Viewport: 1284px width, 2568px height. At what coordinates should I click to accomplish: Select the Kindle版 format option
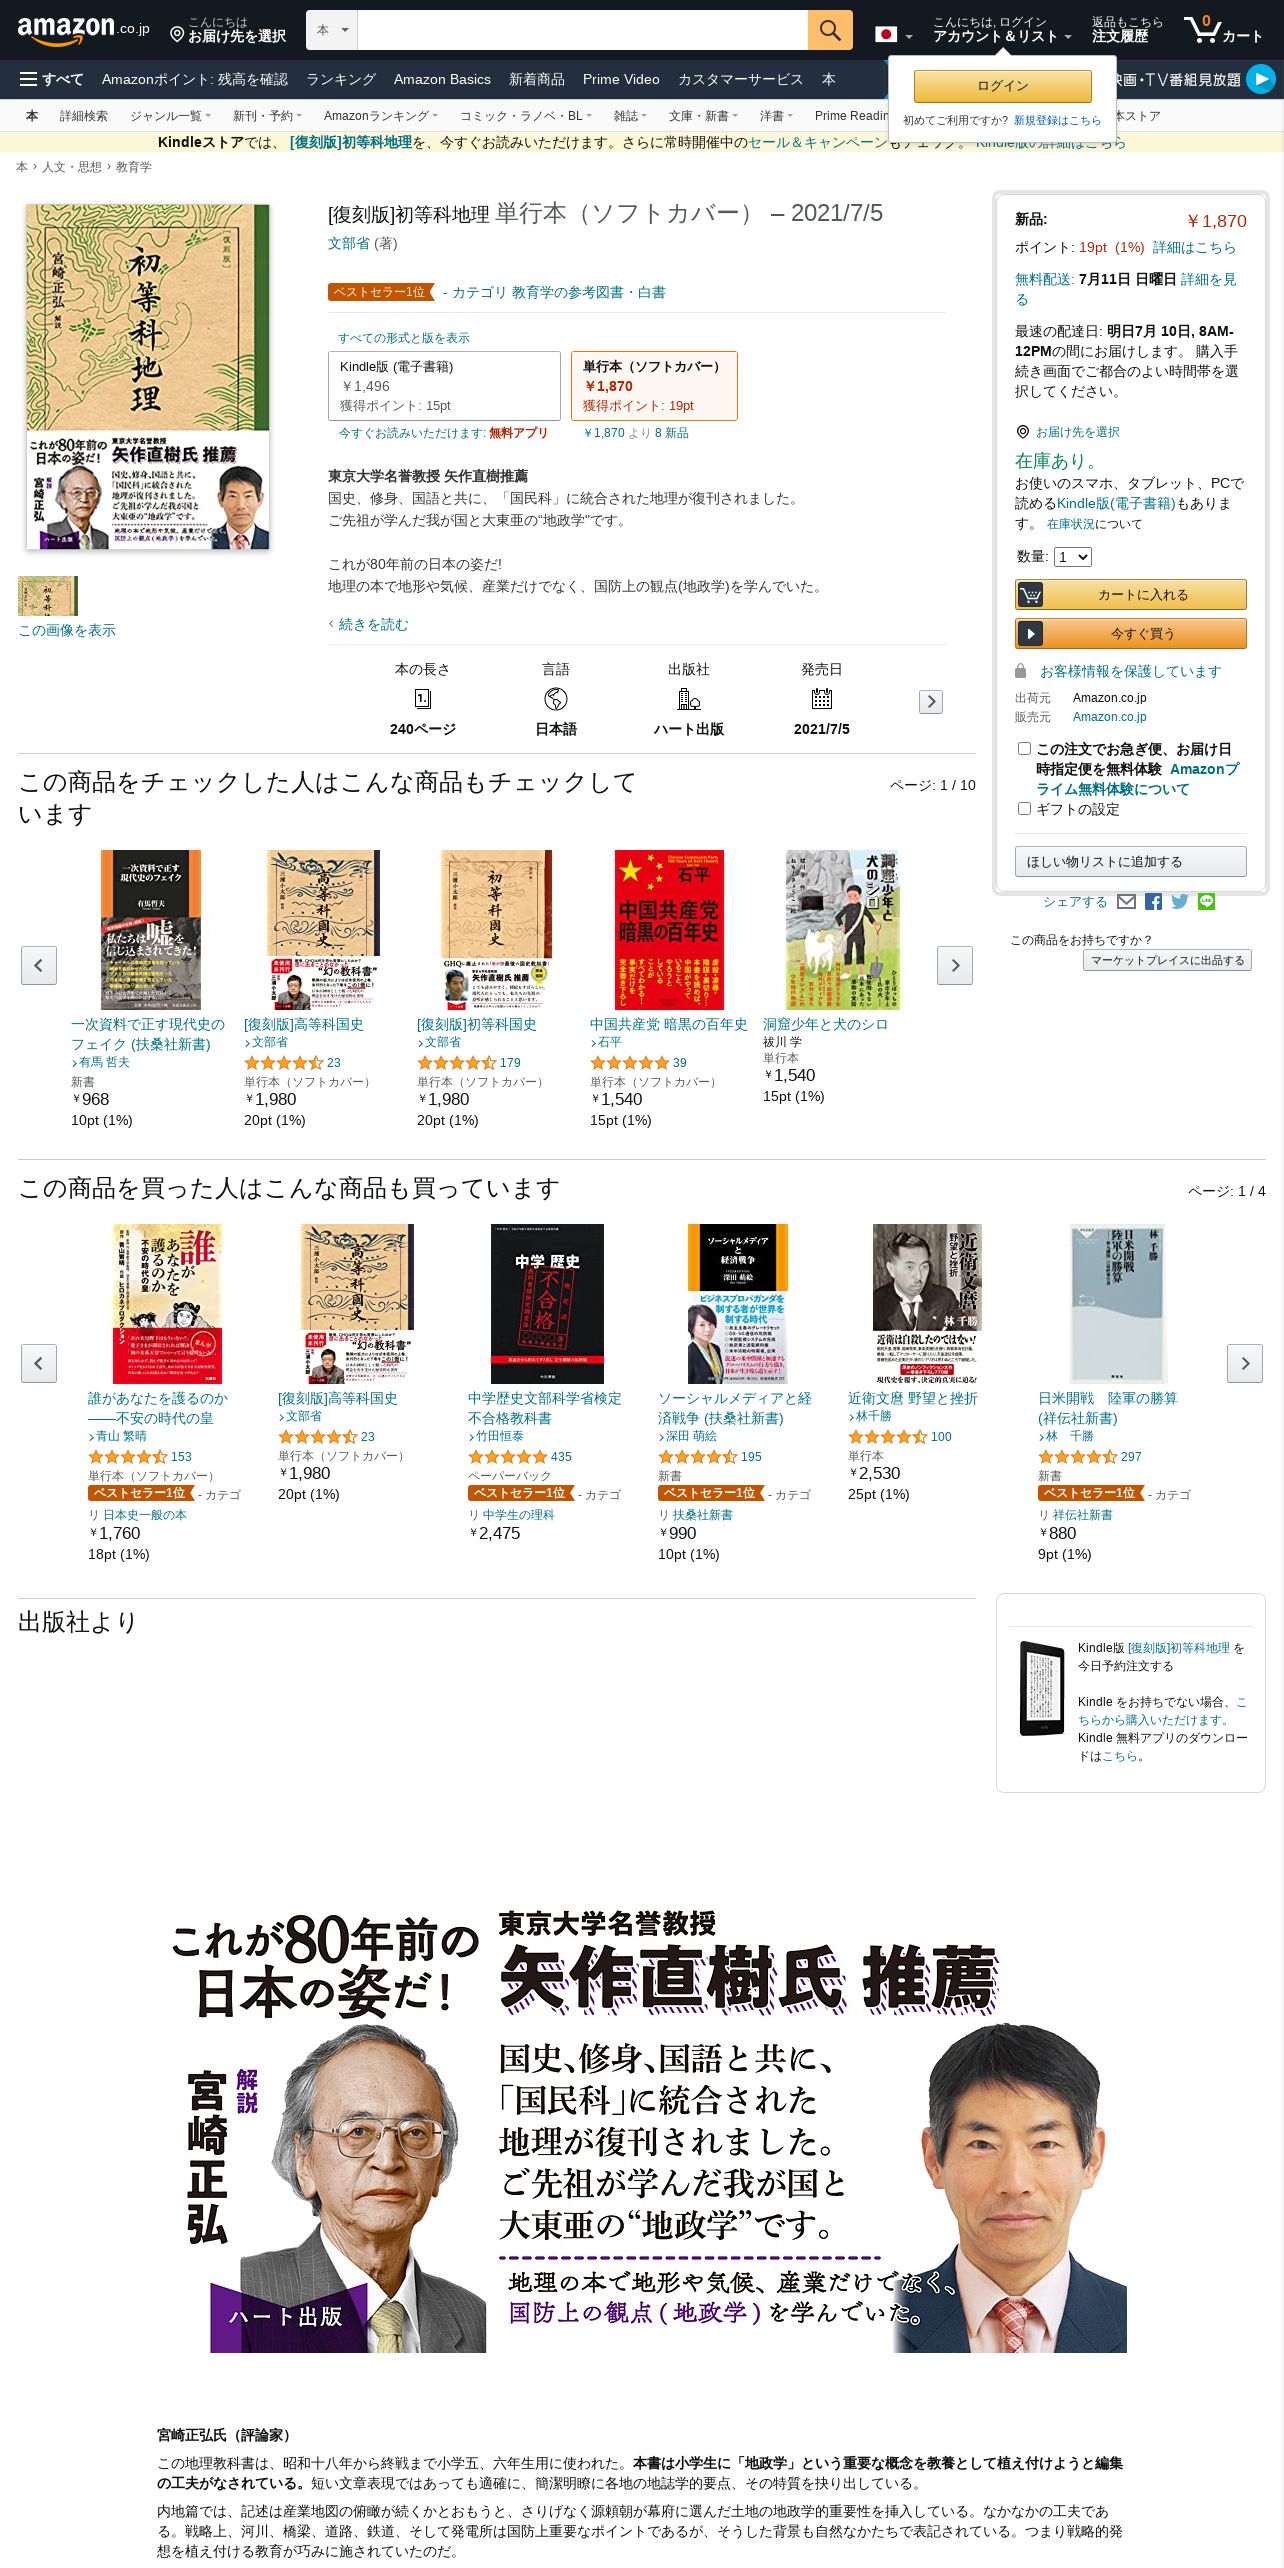[444, 386]
